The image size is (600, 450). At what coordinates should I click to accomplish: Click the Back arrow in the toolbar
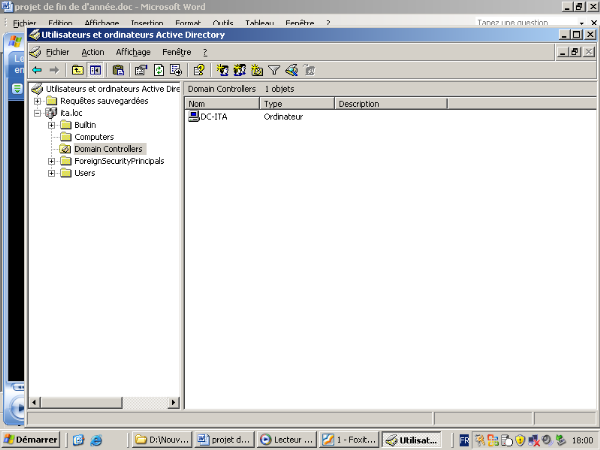[37, 70]
